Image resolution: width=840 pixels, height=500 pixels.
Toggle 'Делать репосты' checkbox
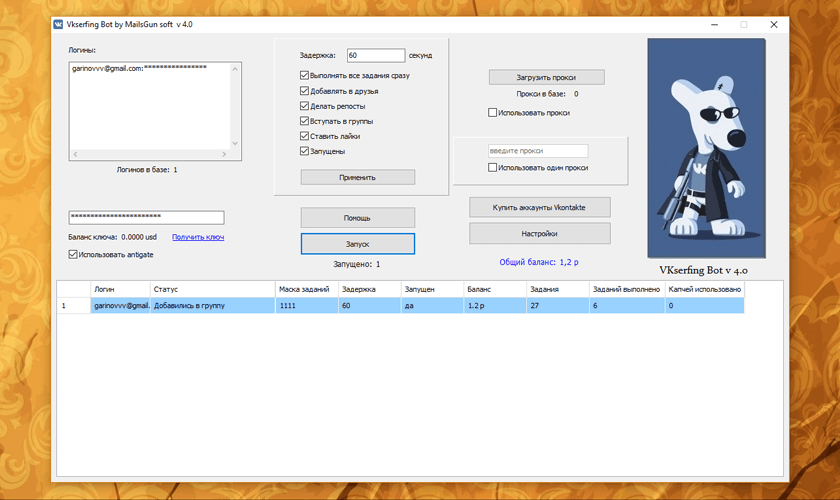(x=304, y=106)
